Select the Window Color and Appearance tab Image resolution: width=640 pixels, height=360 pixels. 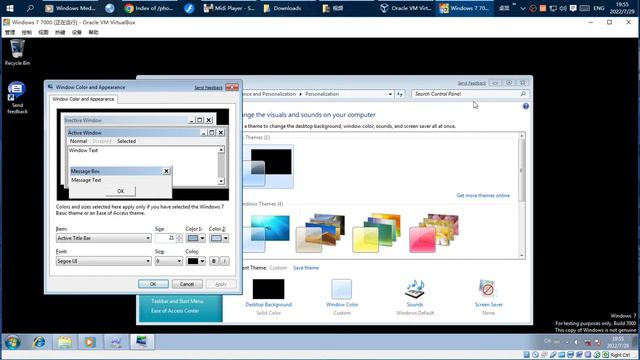(83, 99)
